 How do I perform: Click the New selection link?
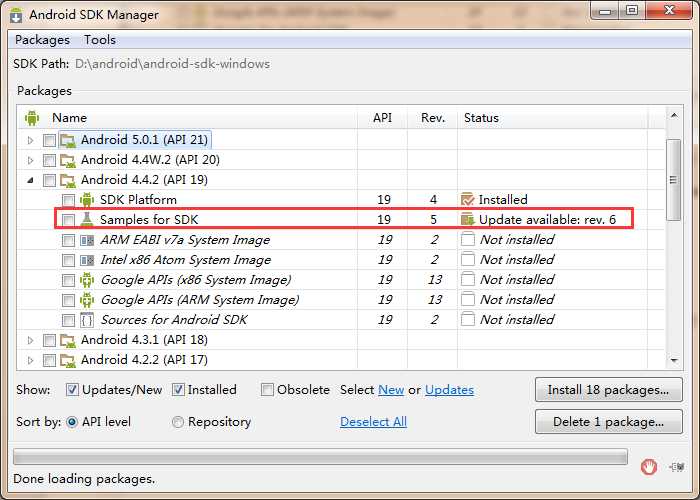[391, 390]
